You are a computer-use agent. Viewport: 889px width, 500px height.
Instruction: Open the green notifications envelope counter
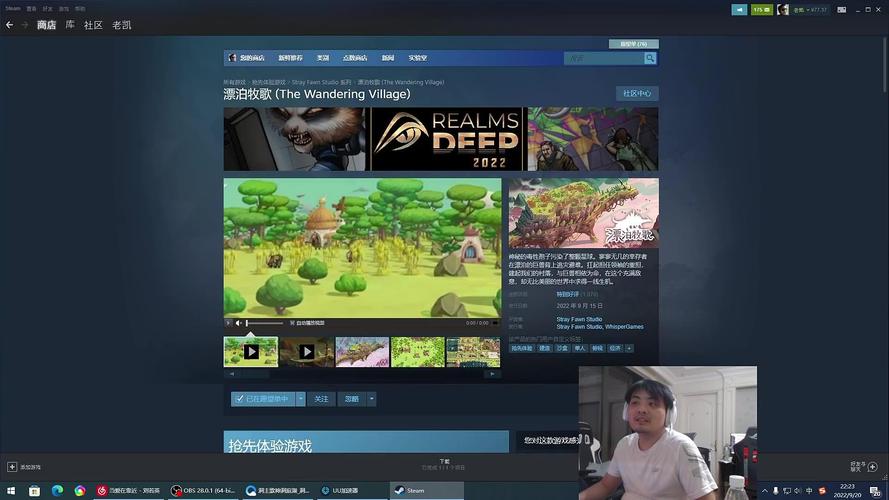[x=761, y=10]
